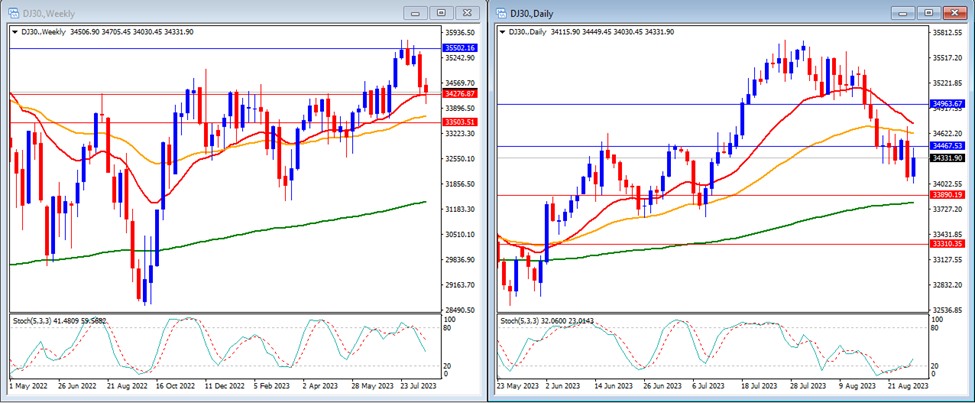975x403 pixels.
Task: Click the 35936.50 value on the Weekly price scale
Action: point(461,33)
